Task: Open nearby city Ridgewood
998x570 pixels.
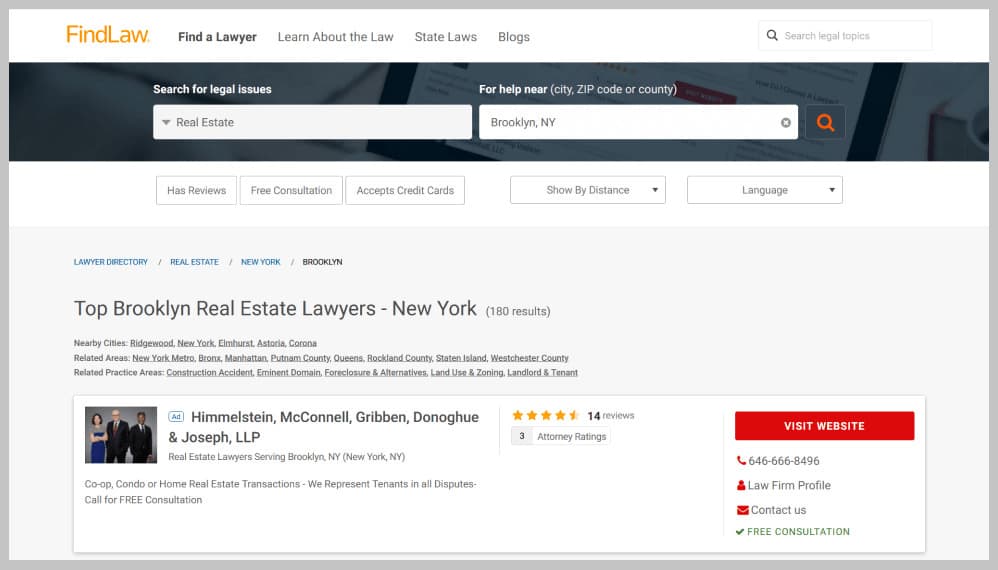Action: 151,343
